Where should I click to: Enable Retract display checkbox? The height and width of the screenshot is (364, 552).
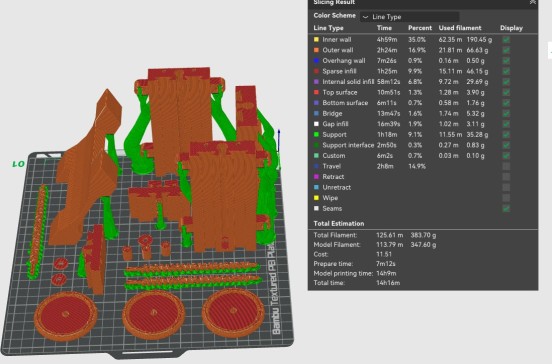point(506,177)
